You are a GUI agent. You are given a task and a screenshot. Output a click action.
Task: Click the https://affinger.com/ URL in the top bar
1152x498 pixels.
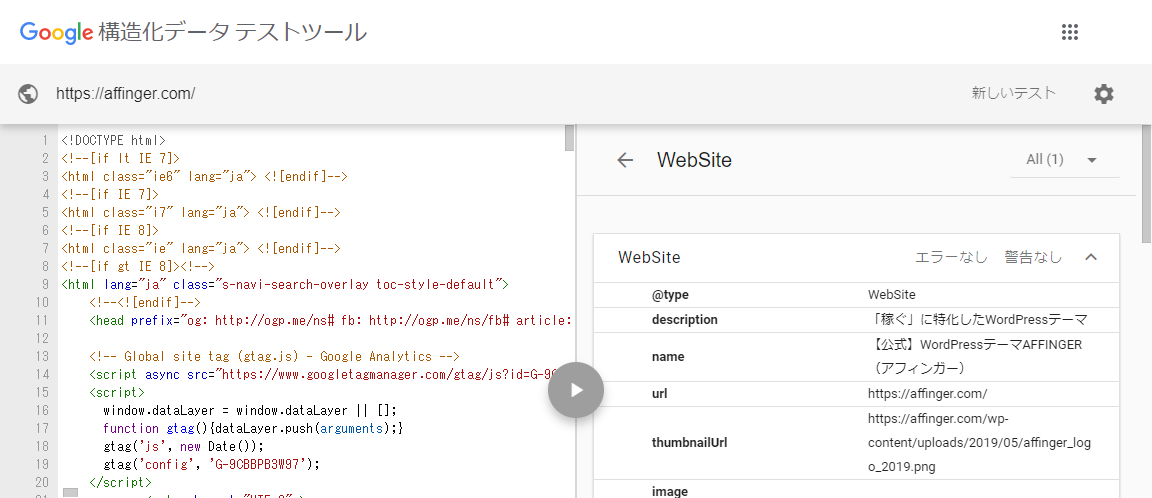coord(125,94)
